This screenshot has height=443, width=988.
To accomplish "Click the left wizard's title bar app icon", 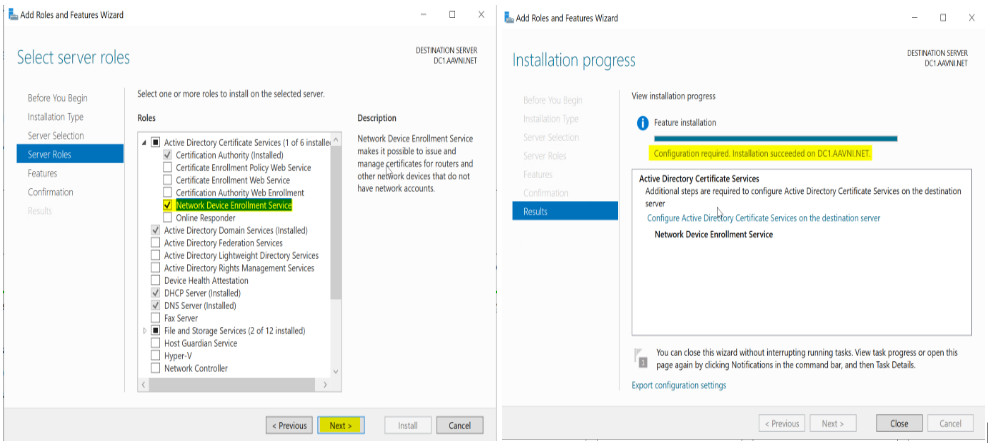I will [x=13, y=15].
